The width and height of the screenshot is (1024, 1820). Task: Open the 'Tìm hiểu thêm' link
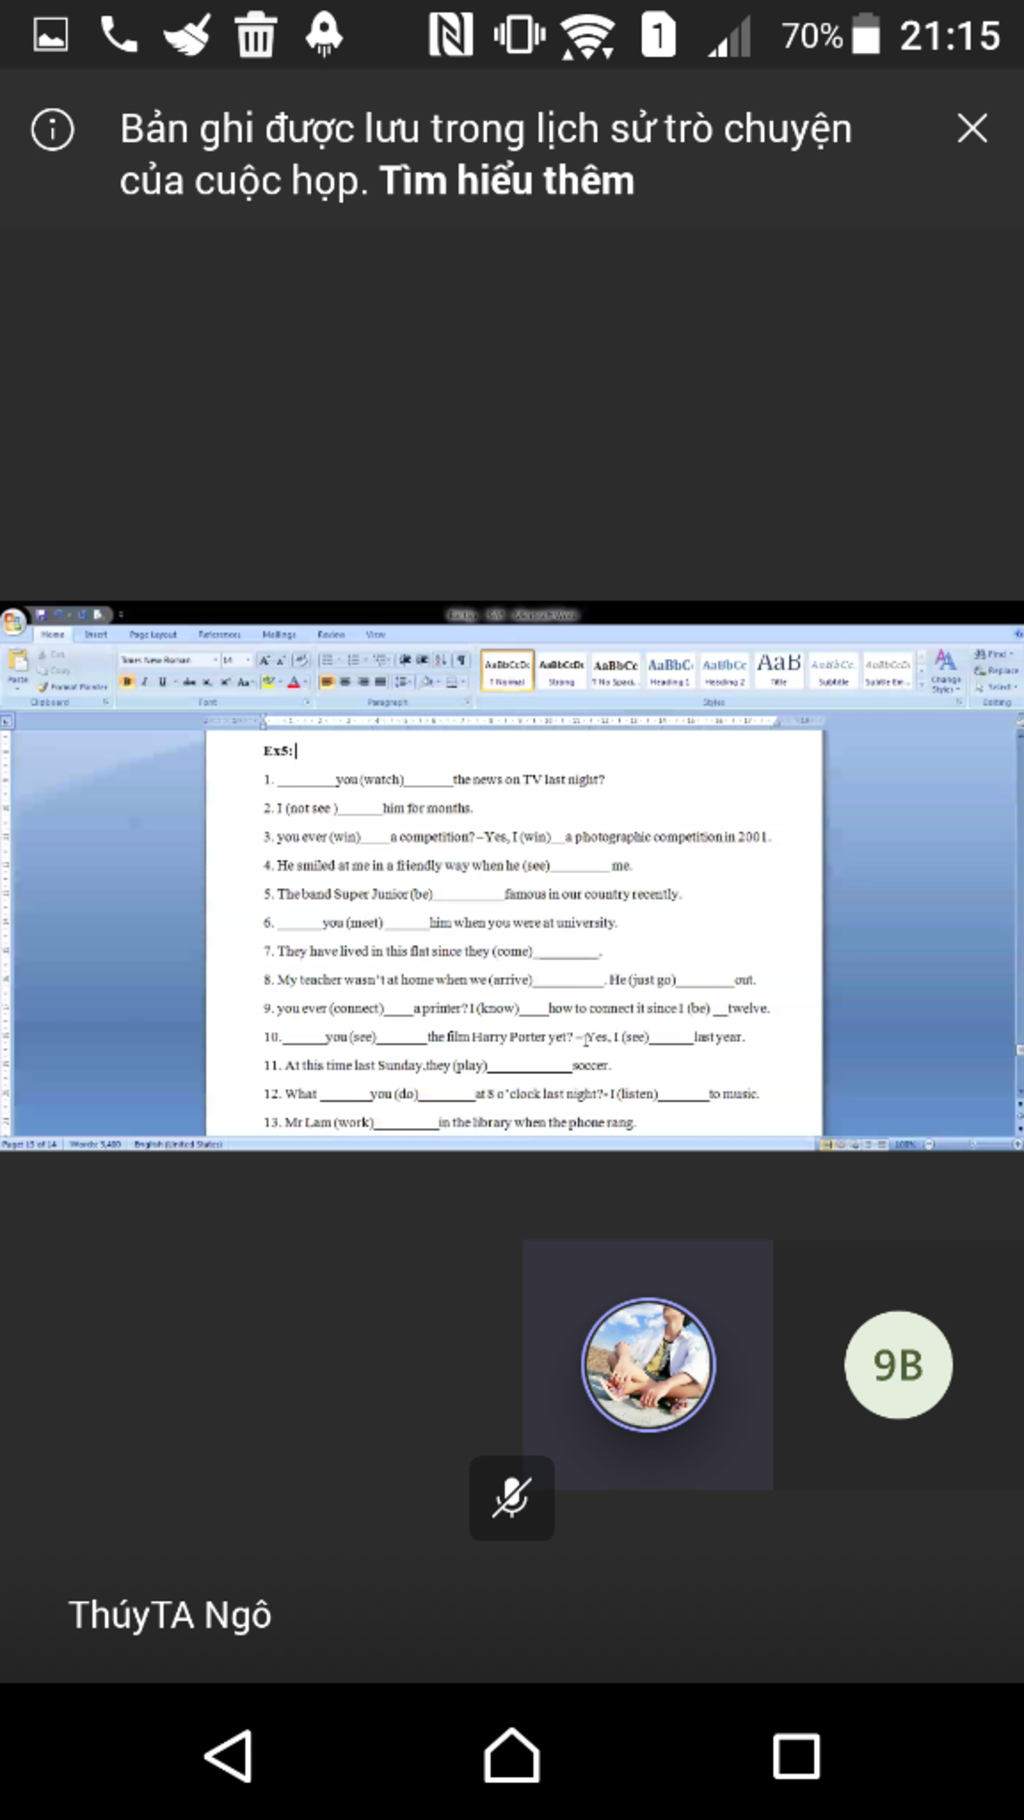click(506, 181)
